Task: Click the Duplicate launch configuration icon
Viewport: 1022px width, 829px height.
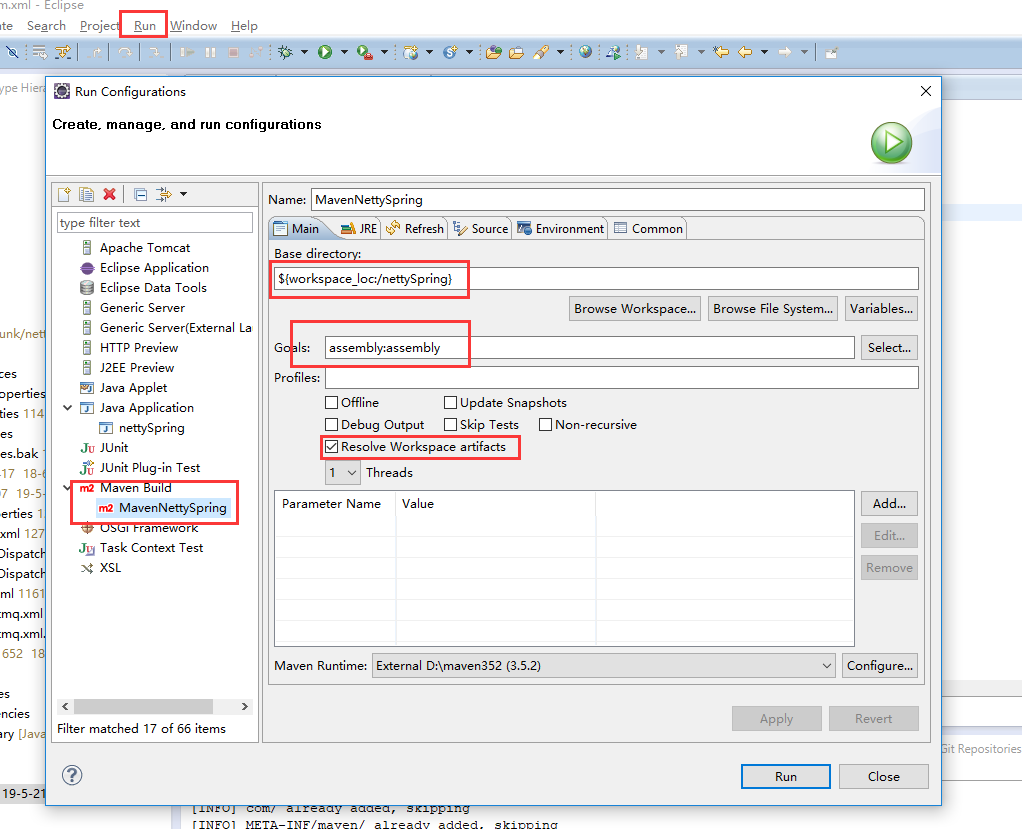Action: 86,194
